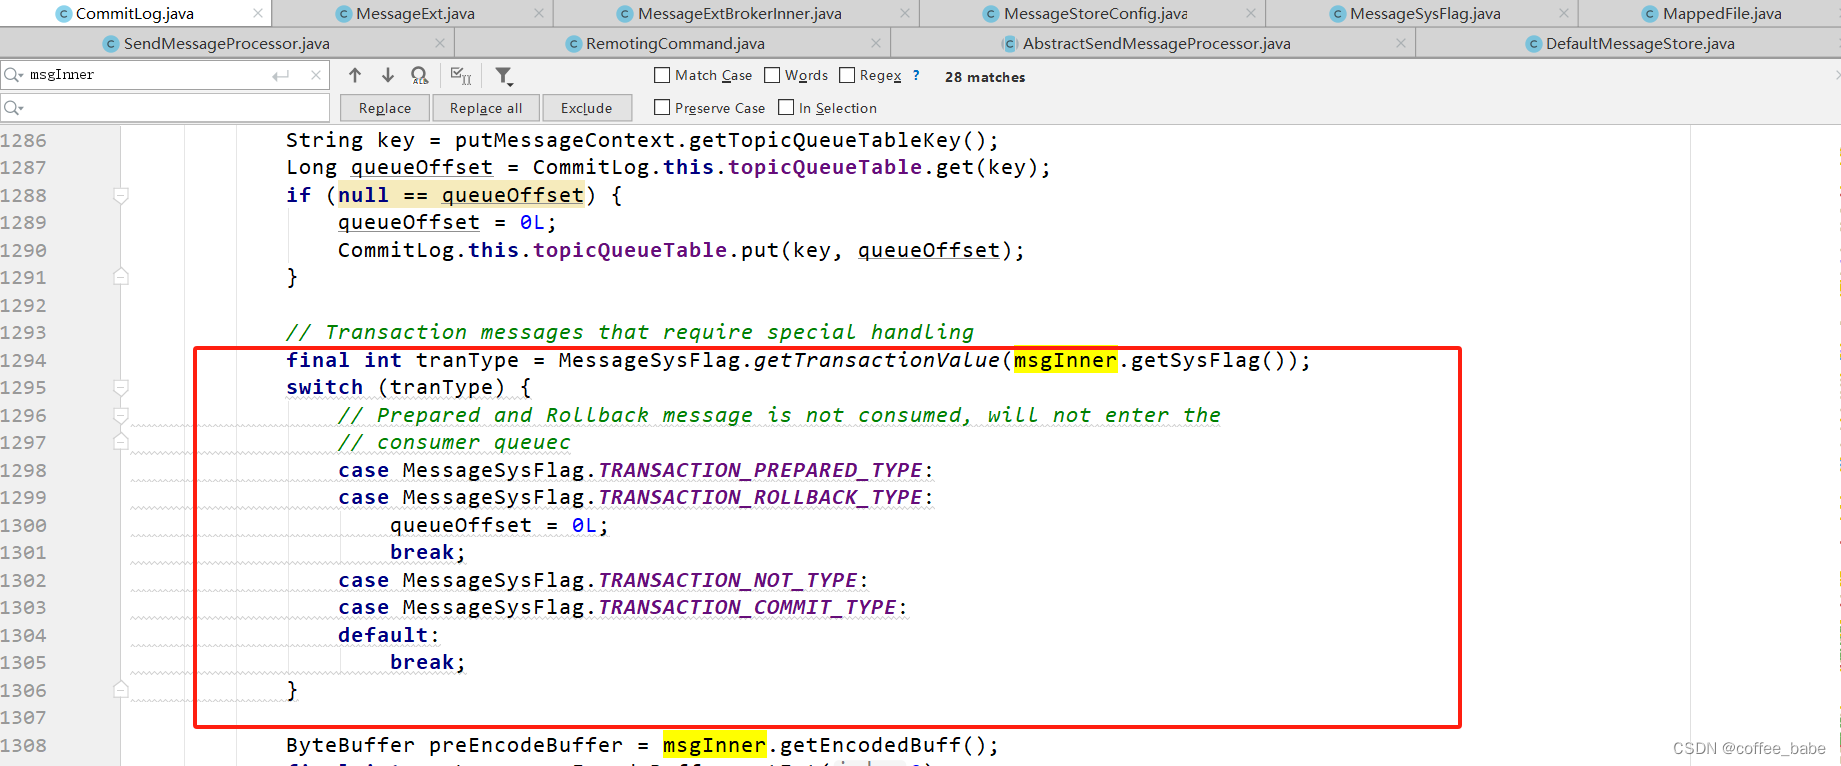Enable Words checkbox
Image resolution: width=1841 pixels, height=766 pixels.
point(772,75)
